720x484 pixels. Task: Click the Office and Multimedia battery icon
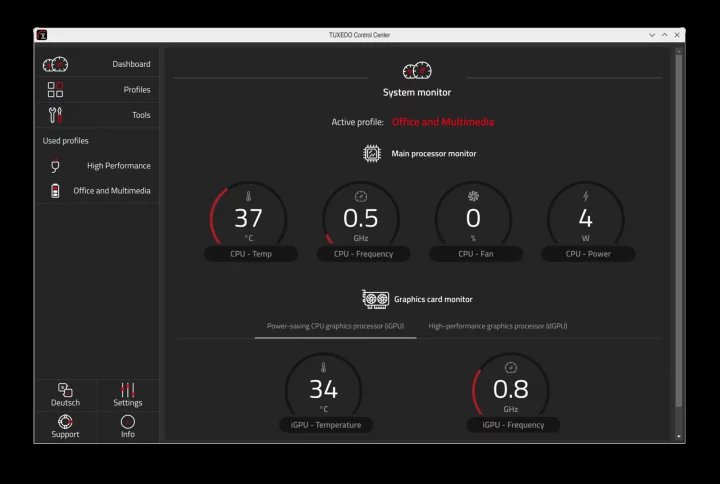point(55,191)
